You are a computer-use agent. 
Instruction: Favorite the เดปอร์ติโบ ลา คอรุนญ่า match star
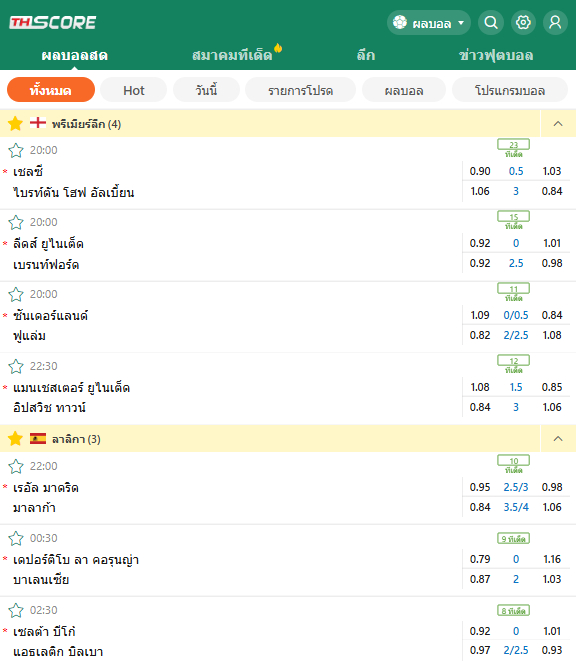(16, 538)
